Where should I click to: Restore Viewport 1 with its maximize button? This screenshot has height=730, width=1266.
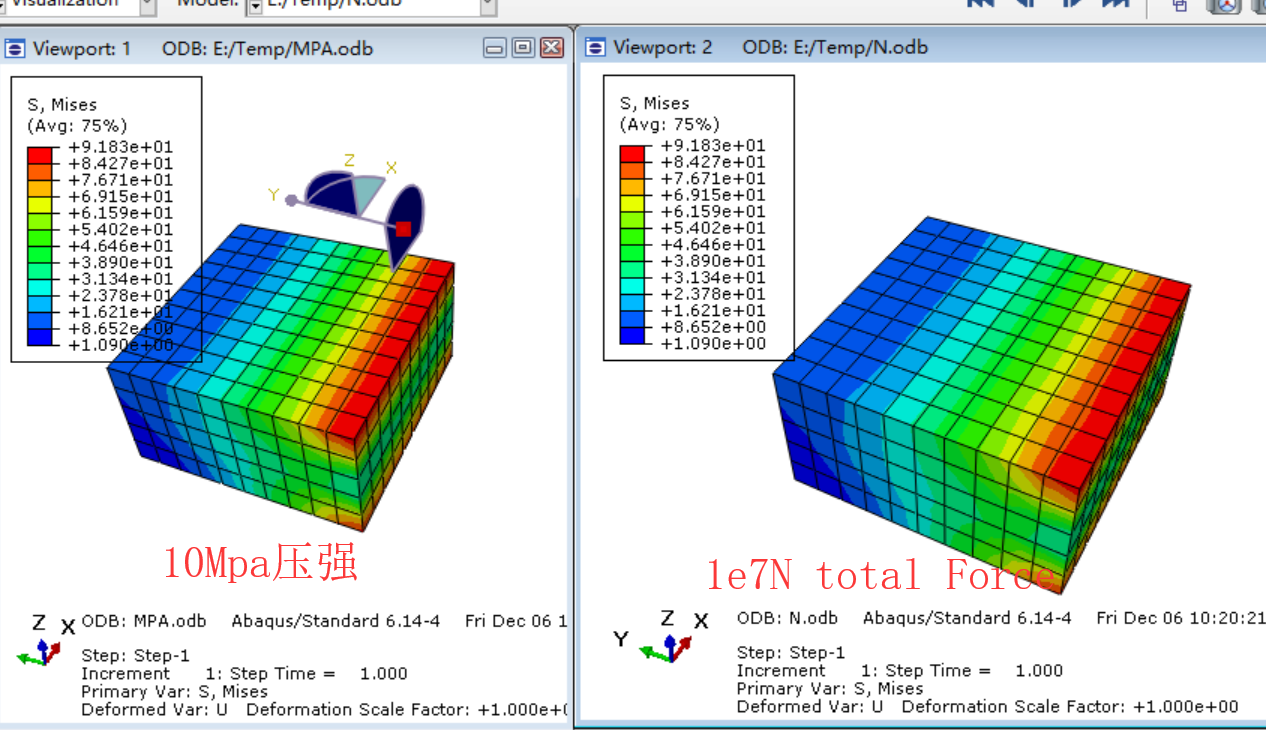point(523,46)
